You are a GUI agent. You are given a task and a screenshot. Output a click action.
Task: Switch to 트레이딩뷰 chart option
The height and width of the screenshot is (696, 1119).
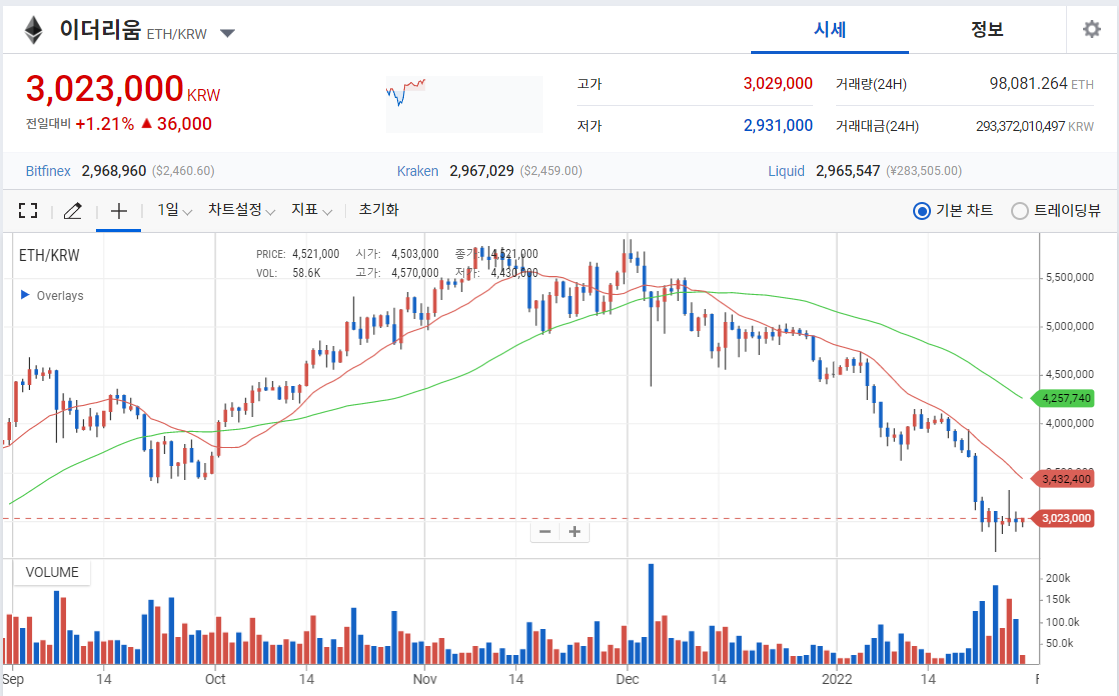click(x=1020, y=211)
